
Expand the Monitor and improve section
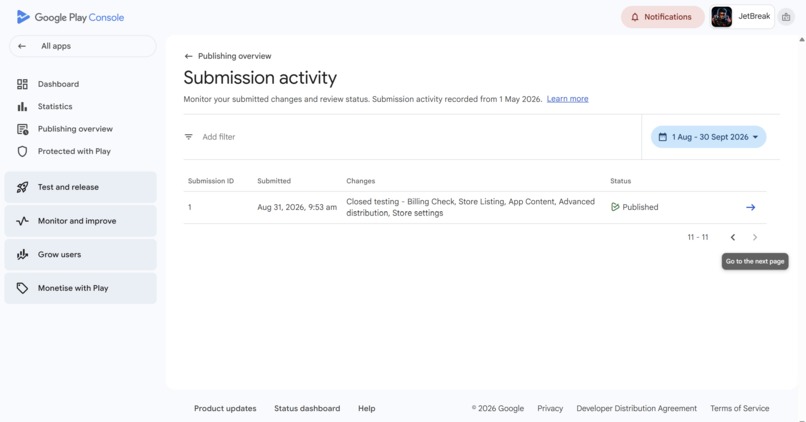[81, 221]
